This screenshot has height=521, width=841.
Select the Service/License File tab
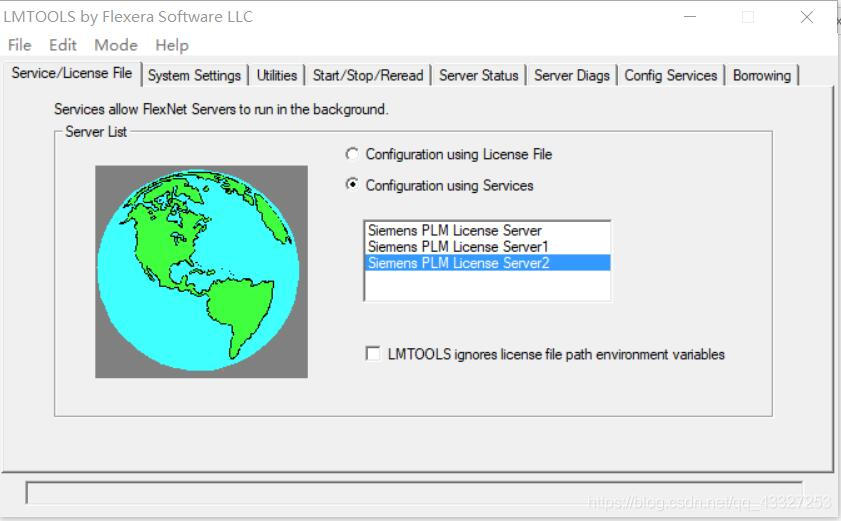coord(72,73)
